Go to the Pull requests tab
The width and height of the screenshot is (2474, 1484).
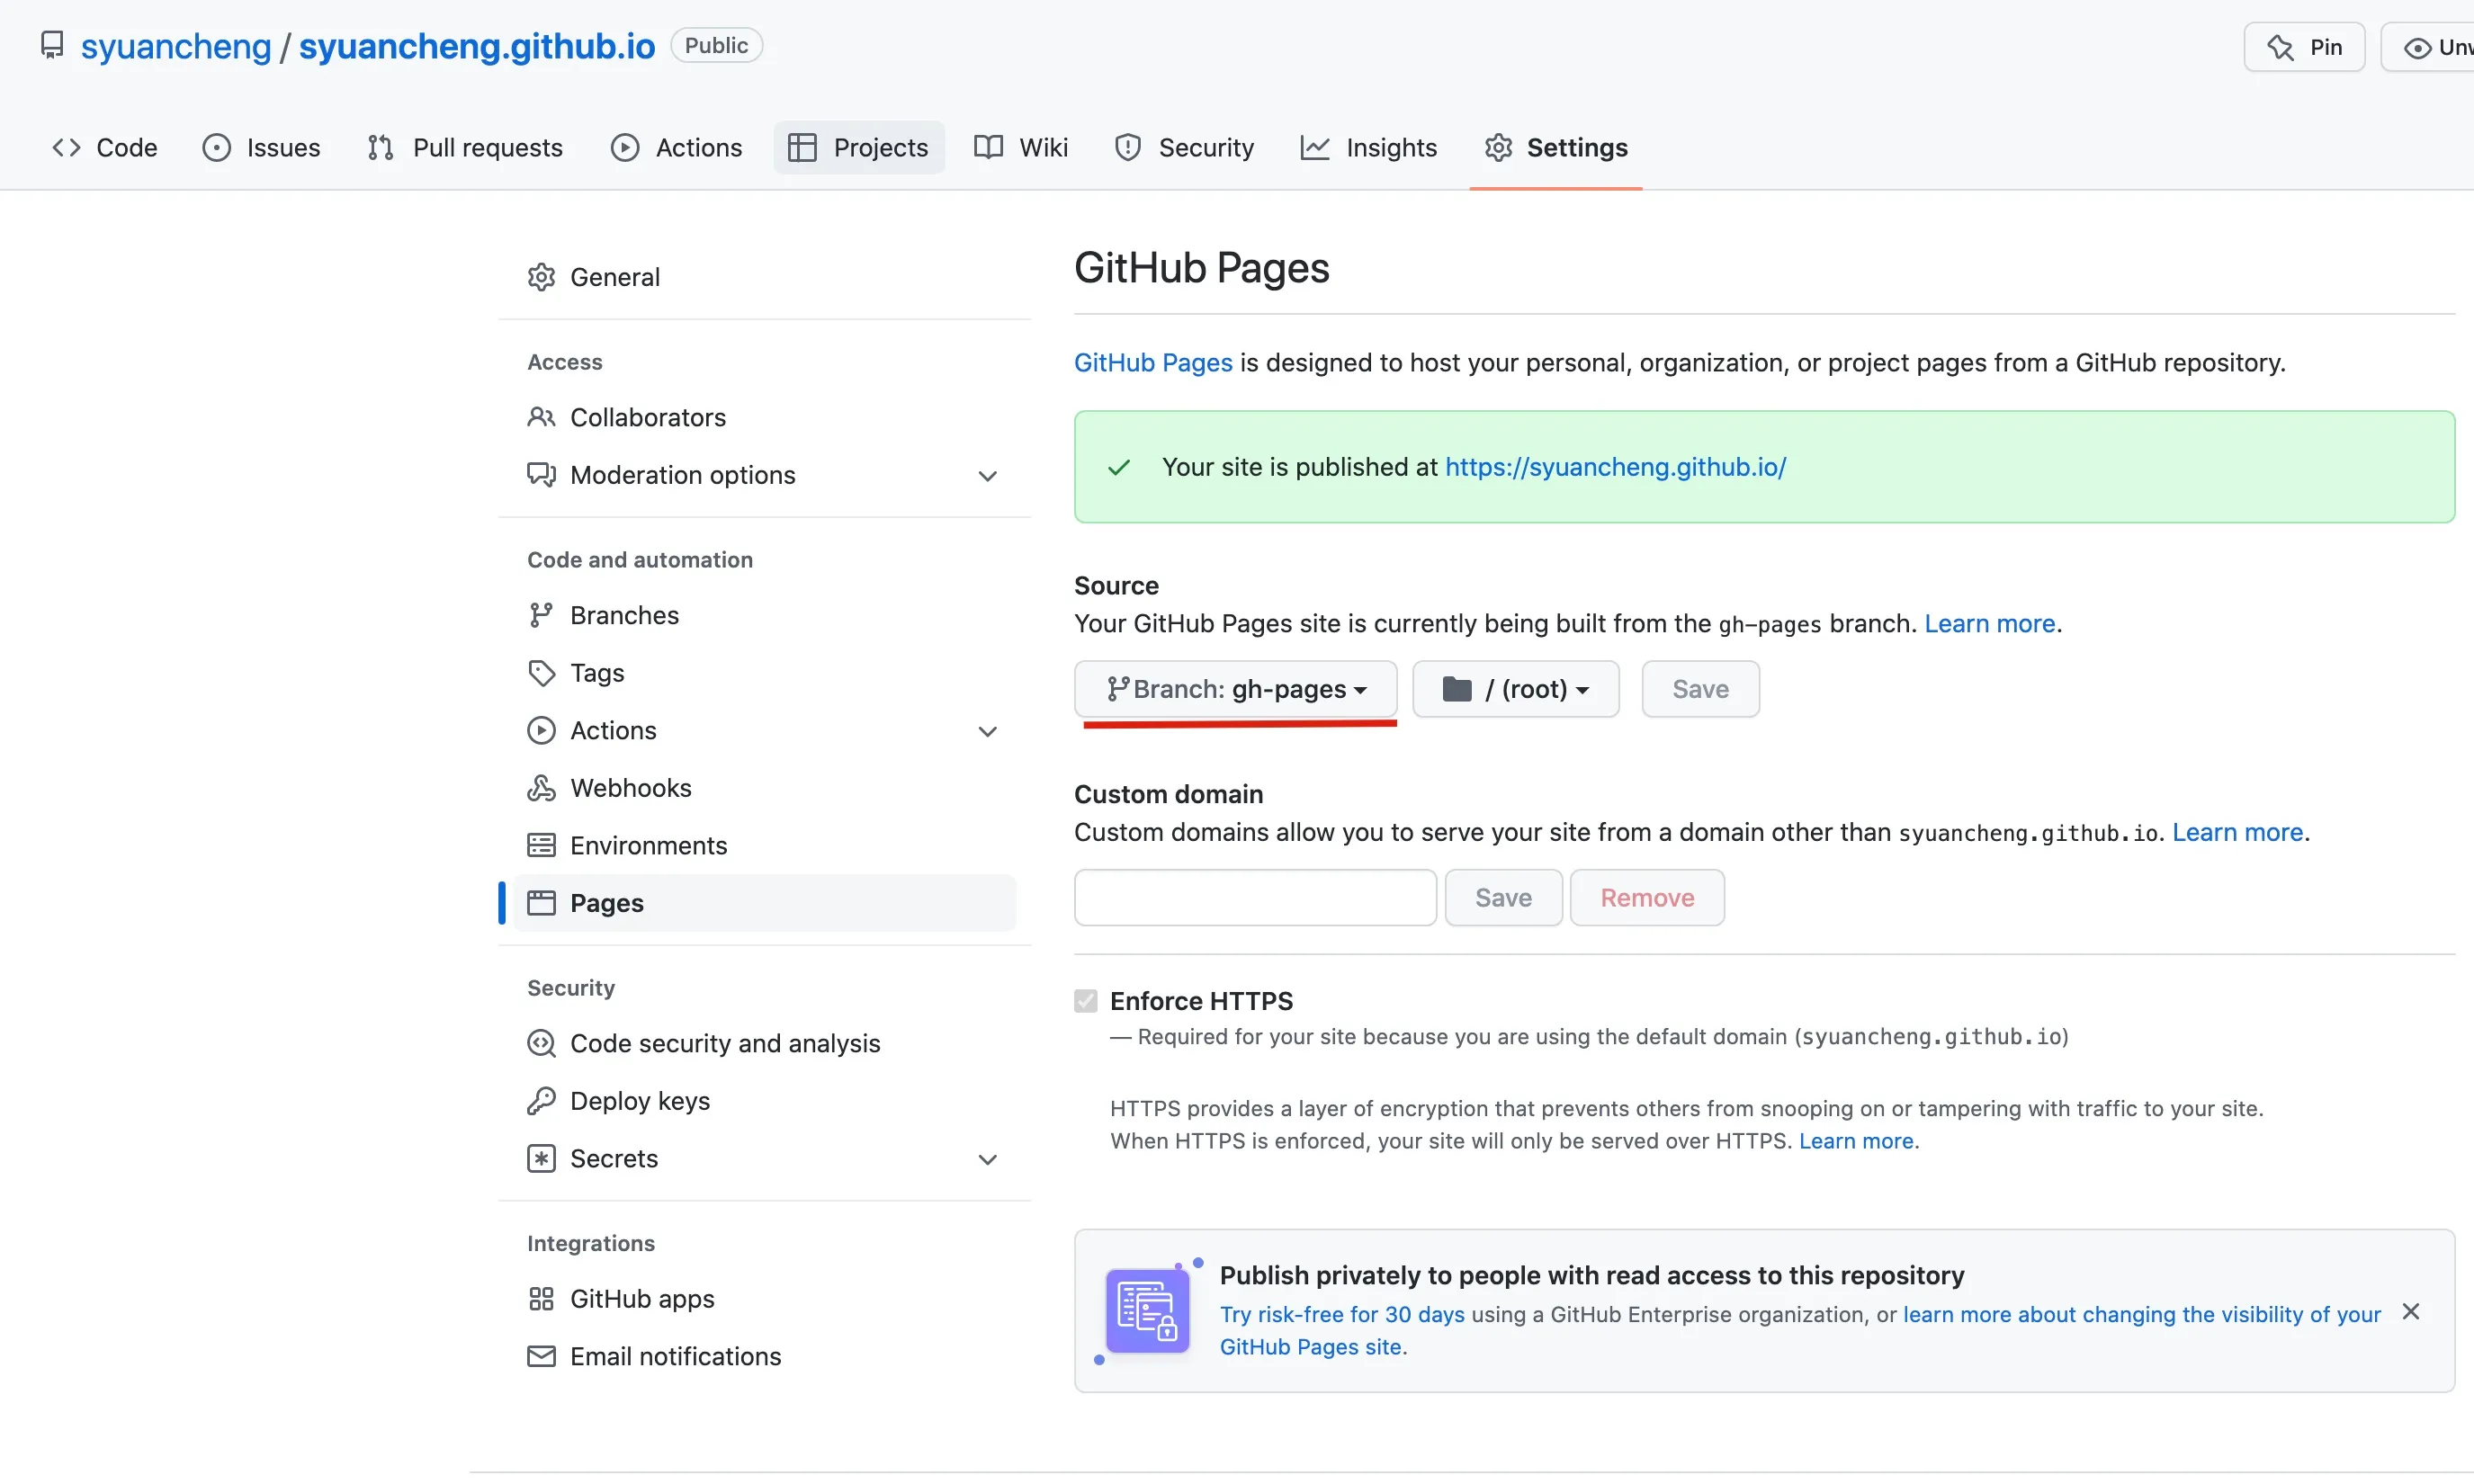(465, 148)
